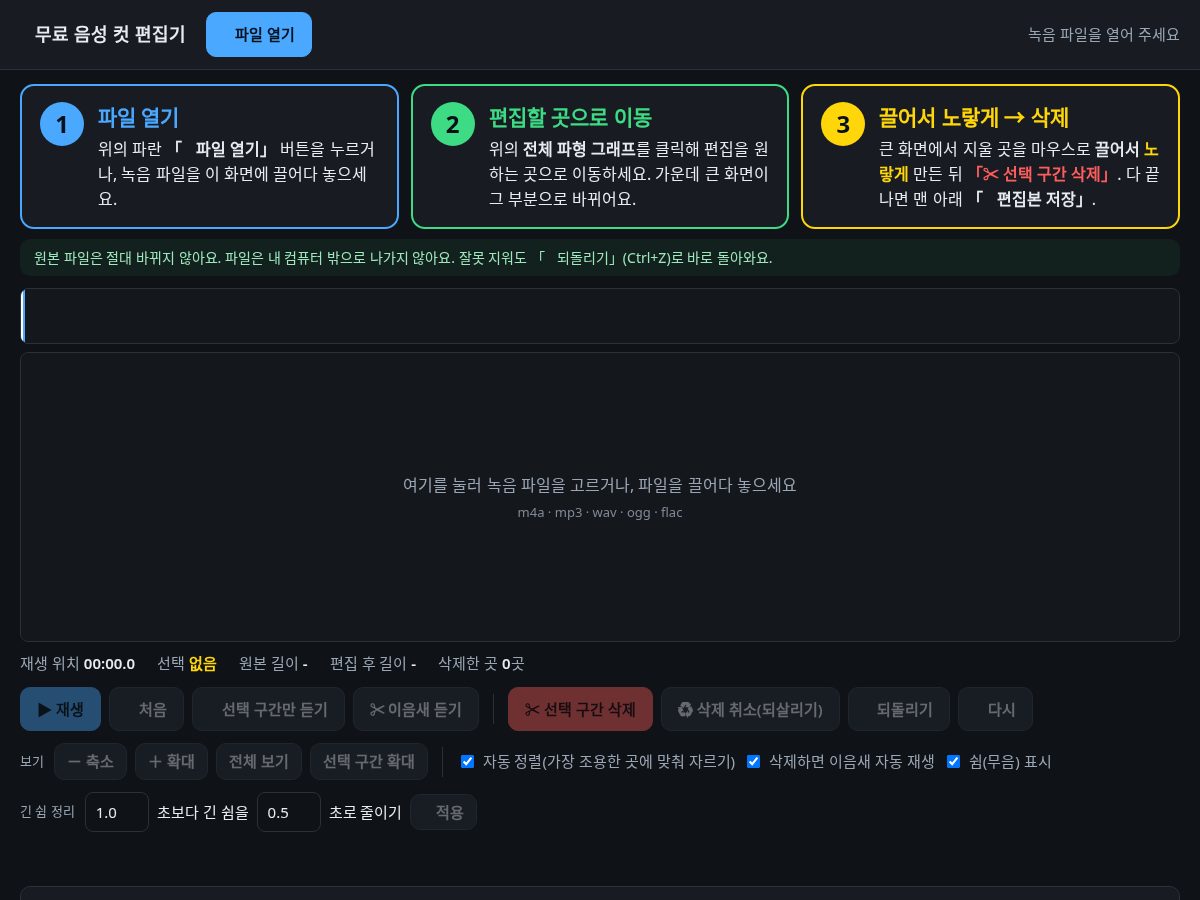Click the scissors icon in 이음새 듣기
Viewport: 1200px width, 900px height.
click(377, 709)
